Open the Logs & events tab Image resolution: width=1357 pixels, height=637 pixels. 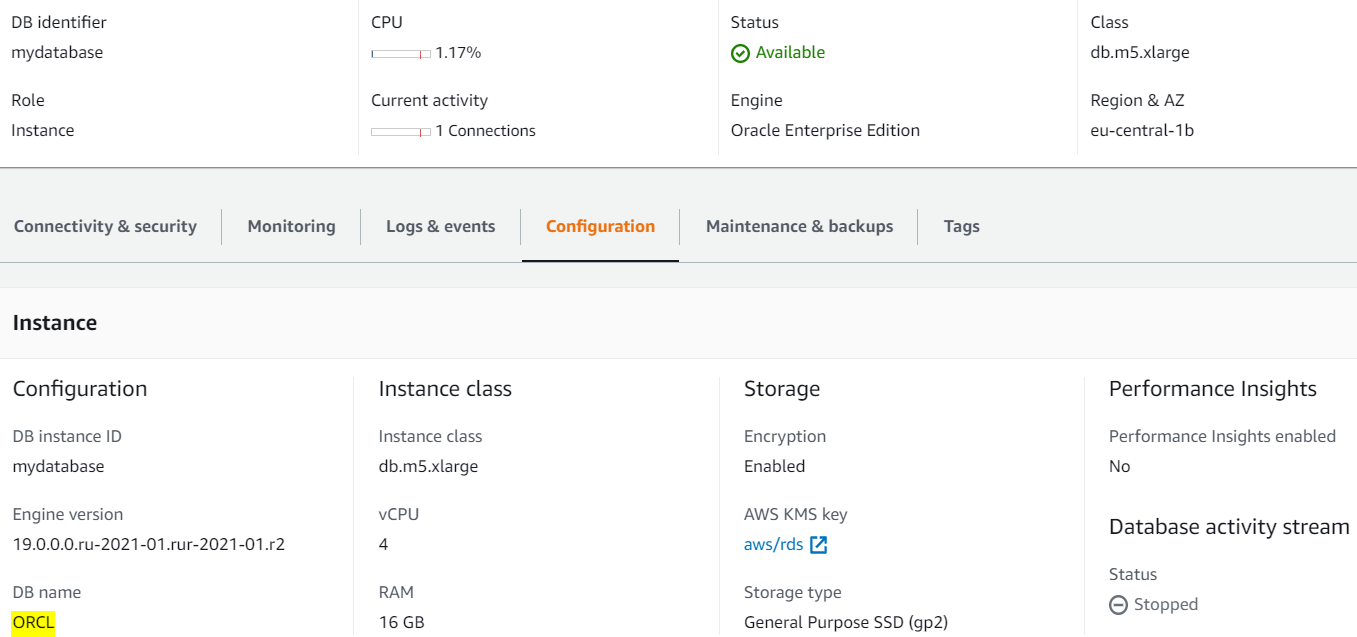440,226
